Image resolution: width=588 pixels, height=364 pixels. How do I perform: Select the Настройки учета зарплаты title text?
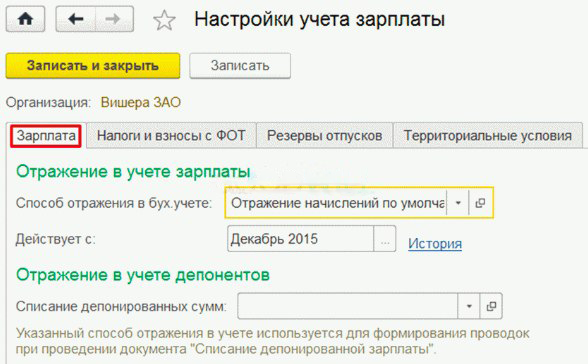click(320, 19)
